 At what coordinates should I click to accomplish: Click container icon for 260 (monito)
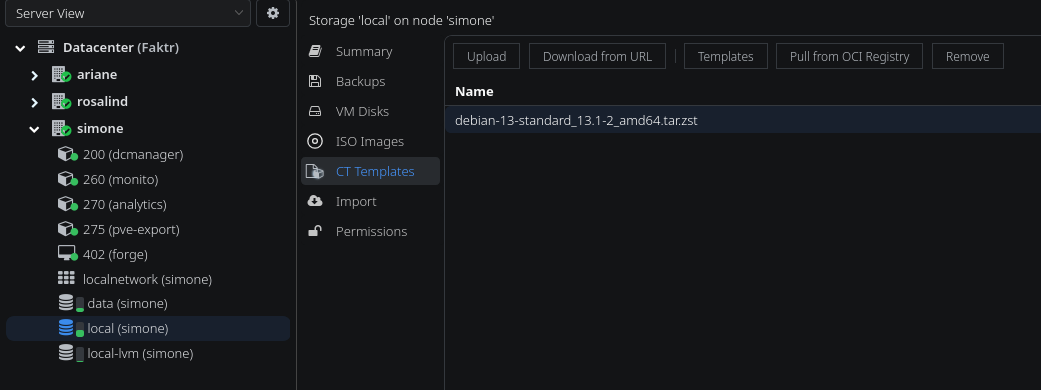67,179
